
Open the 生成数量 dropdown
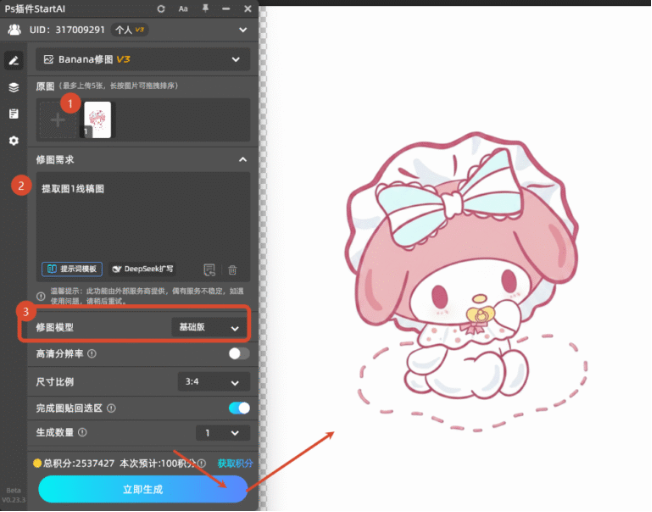(x=223, y=433)
